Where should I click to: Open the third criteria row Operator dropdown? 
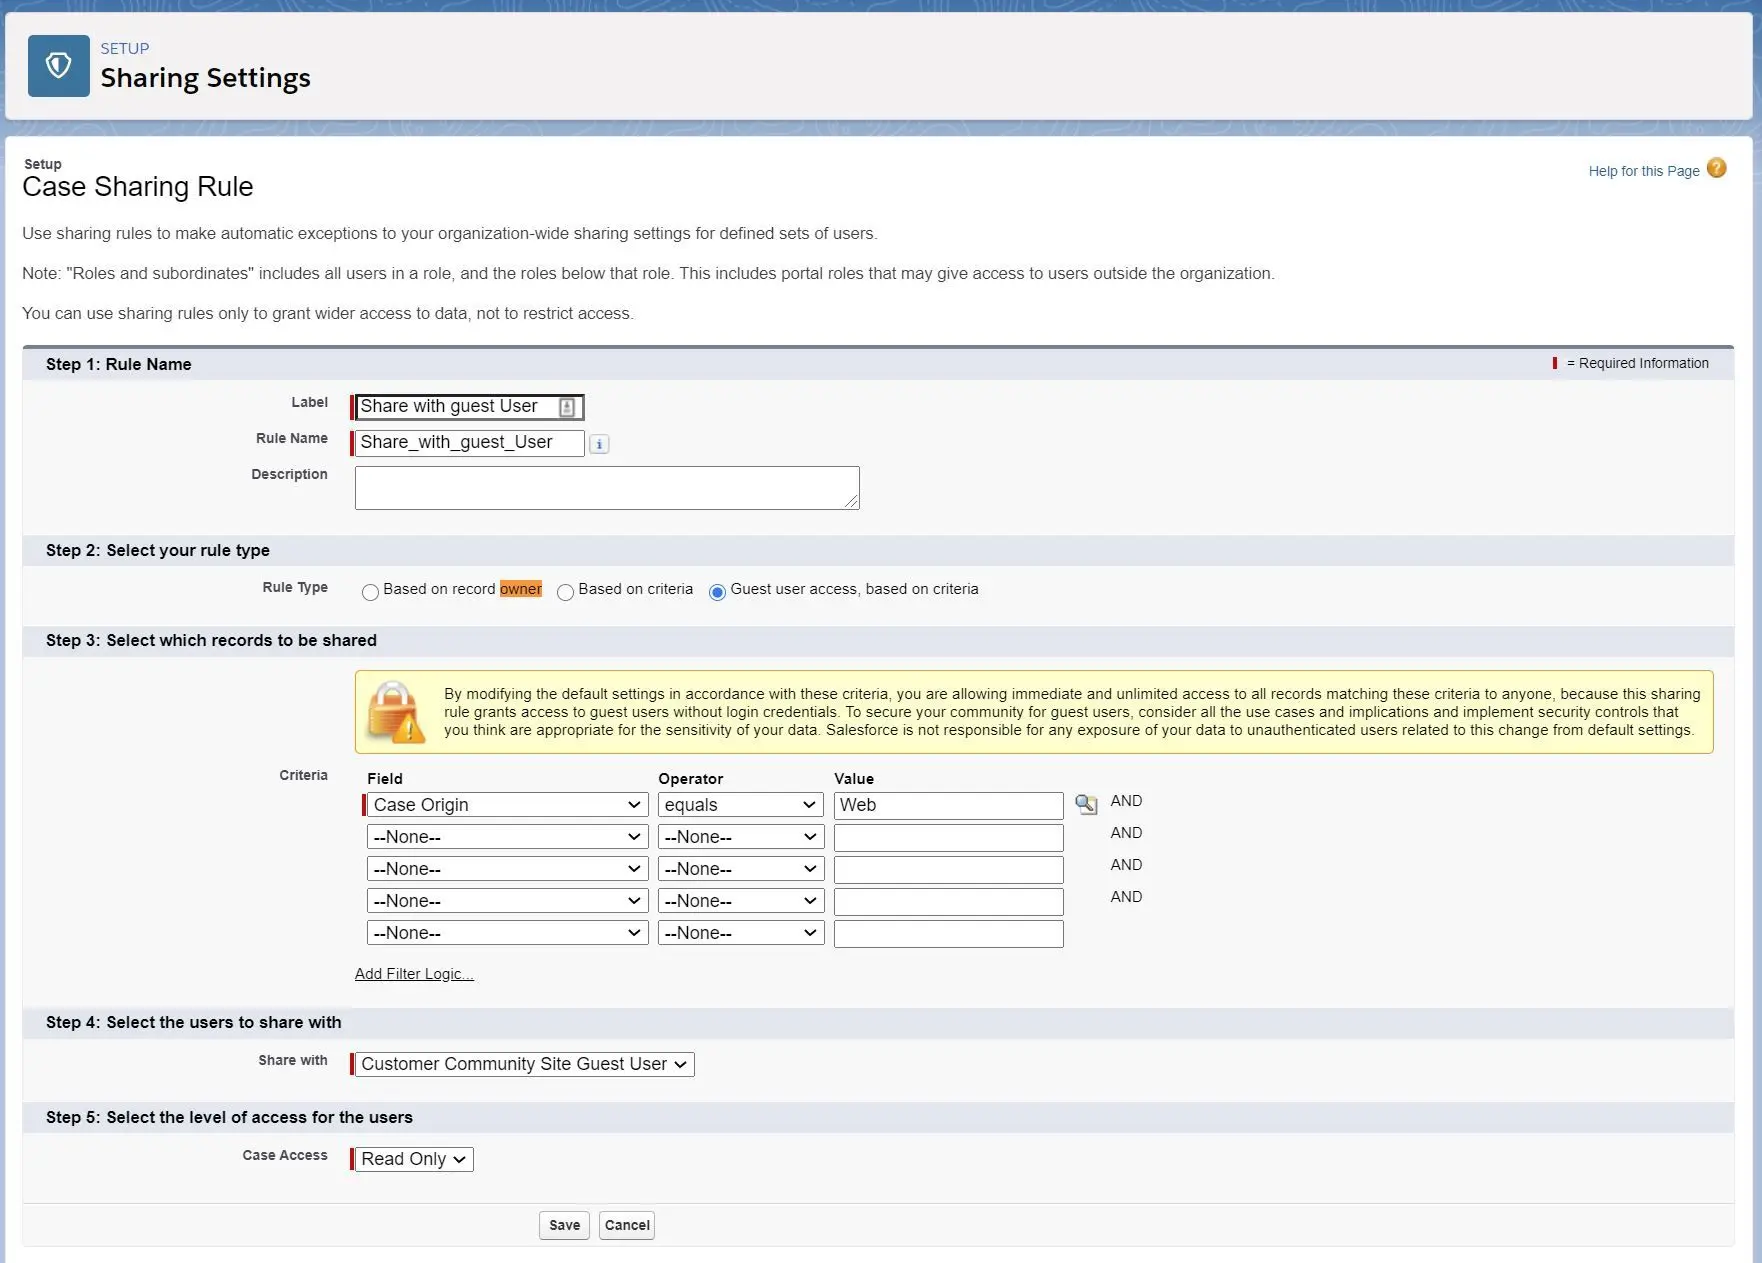[740, 869]
